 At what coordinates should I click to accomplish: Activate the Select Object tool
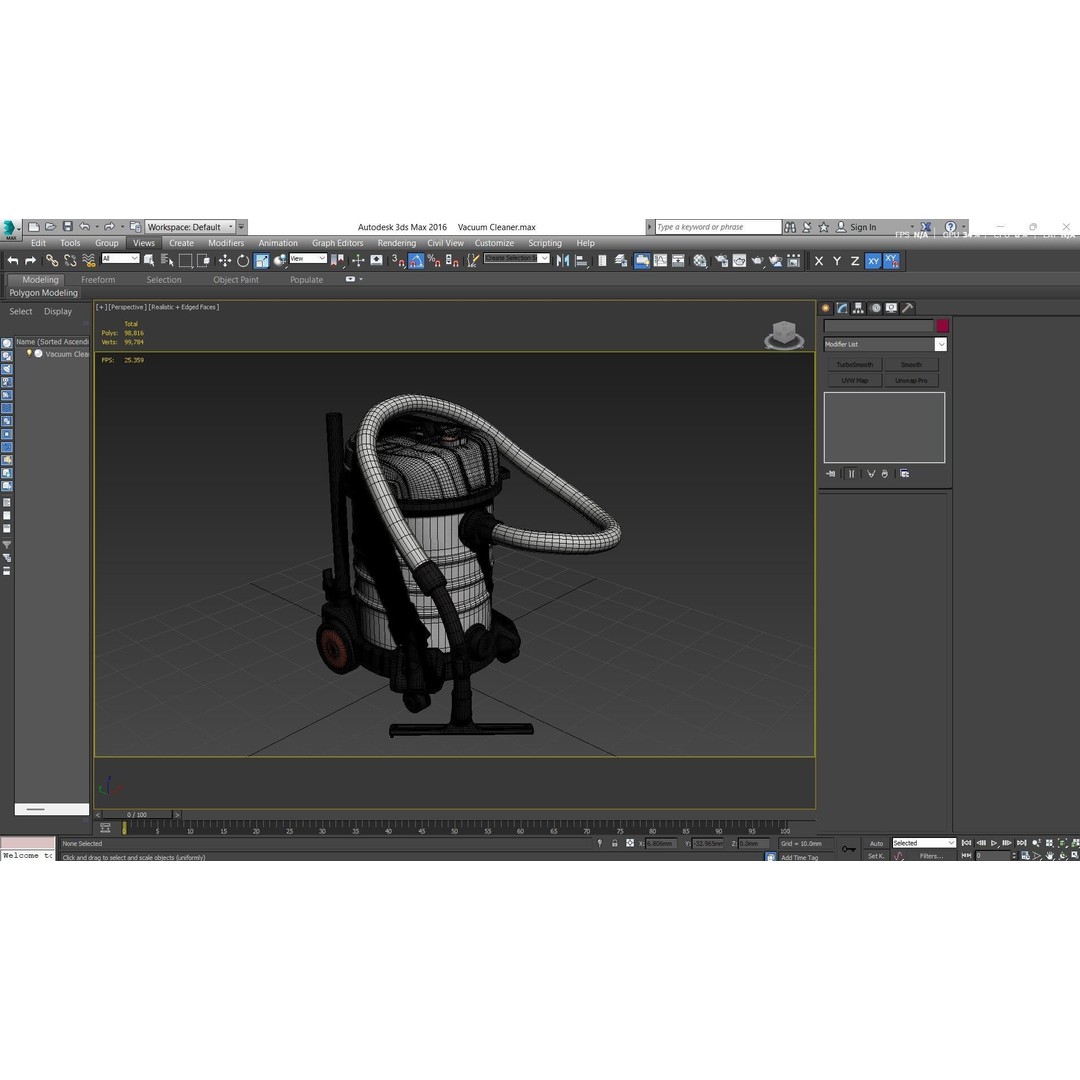coord(149,261)
